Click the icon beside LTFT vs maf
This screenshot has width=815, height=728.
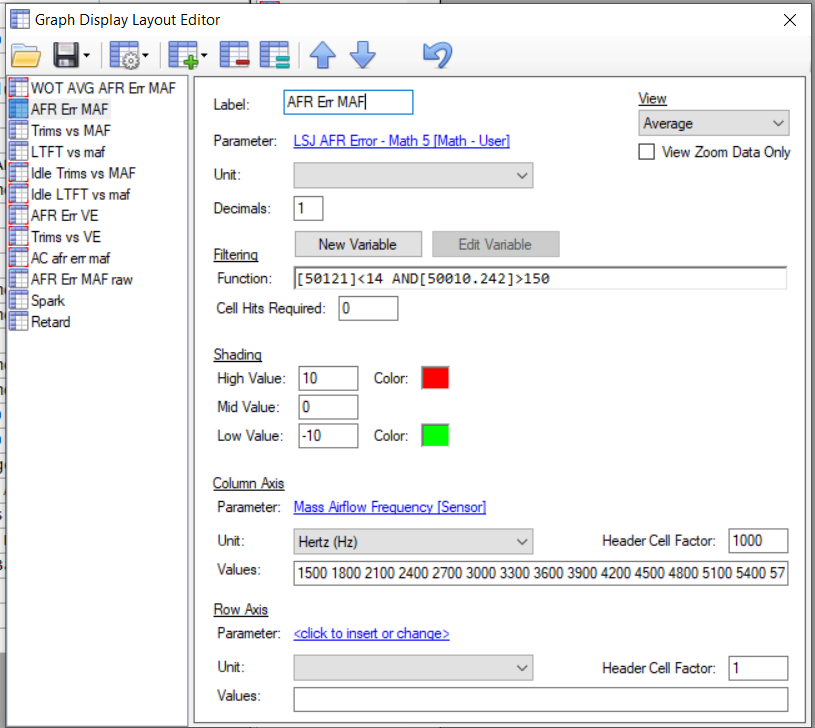tap(19, 152)
